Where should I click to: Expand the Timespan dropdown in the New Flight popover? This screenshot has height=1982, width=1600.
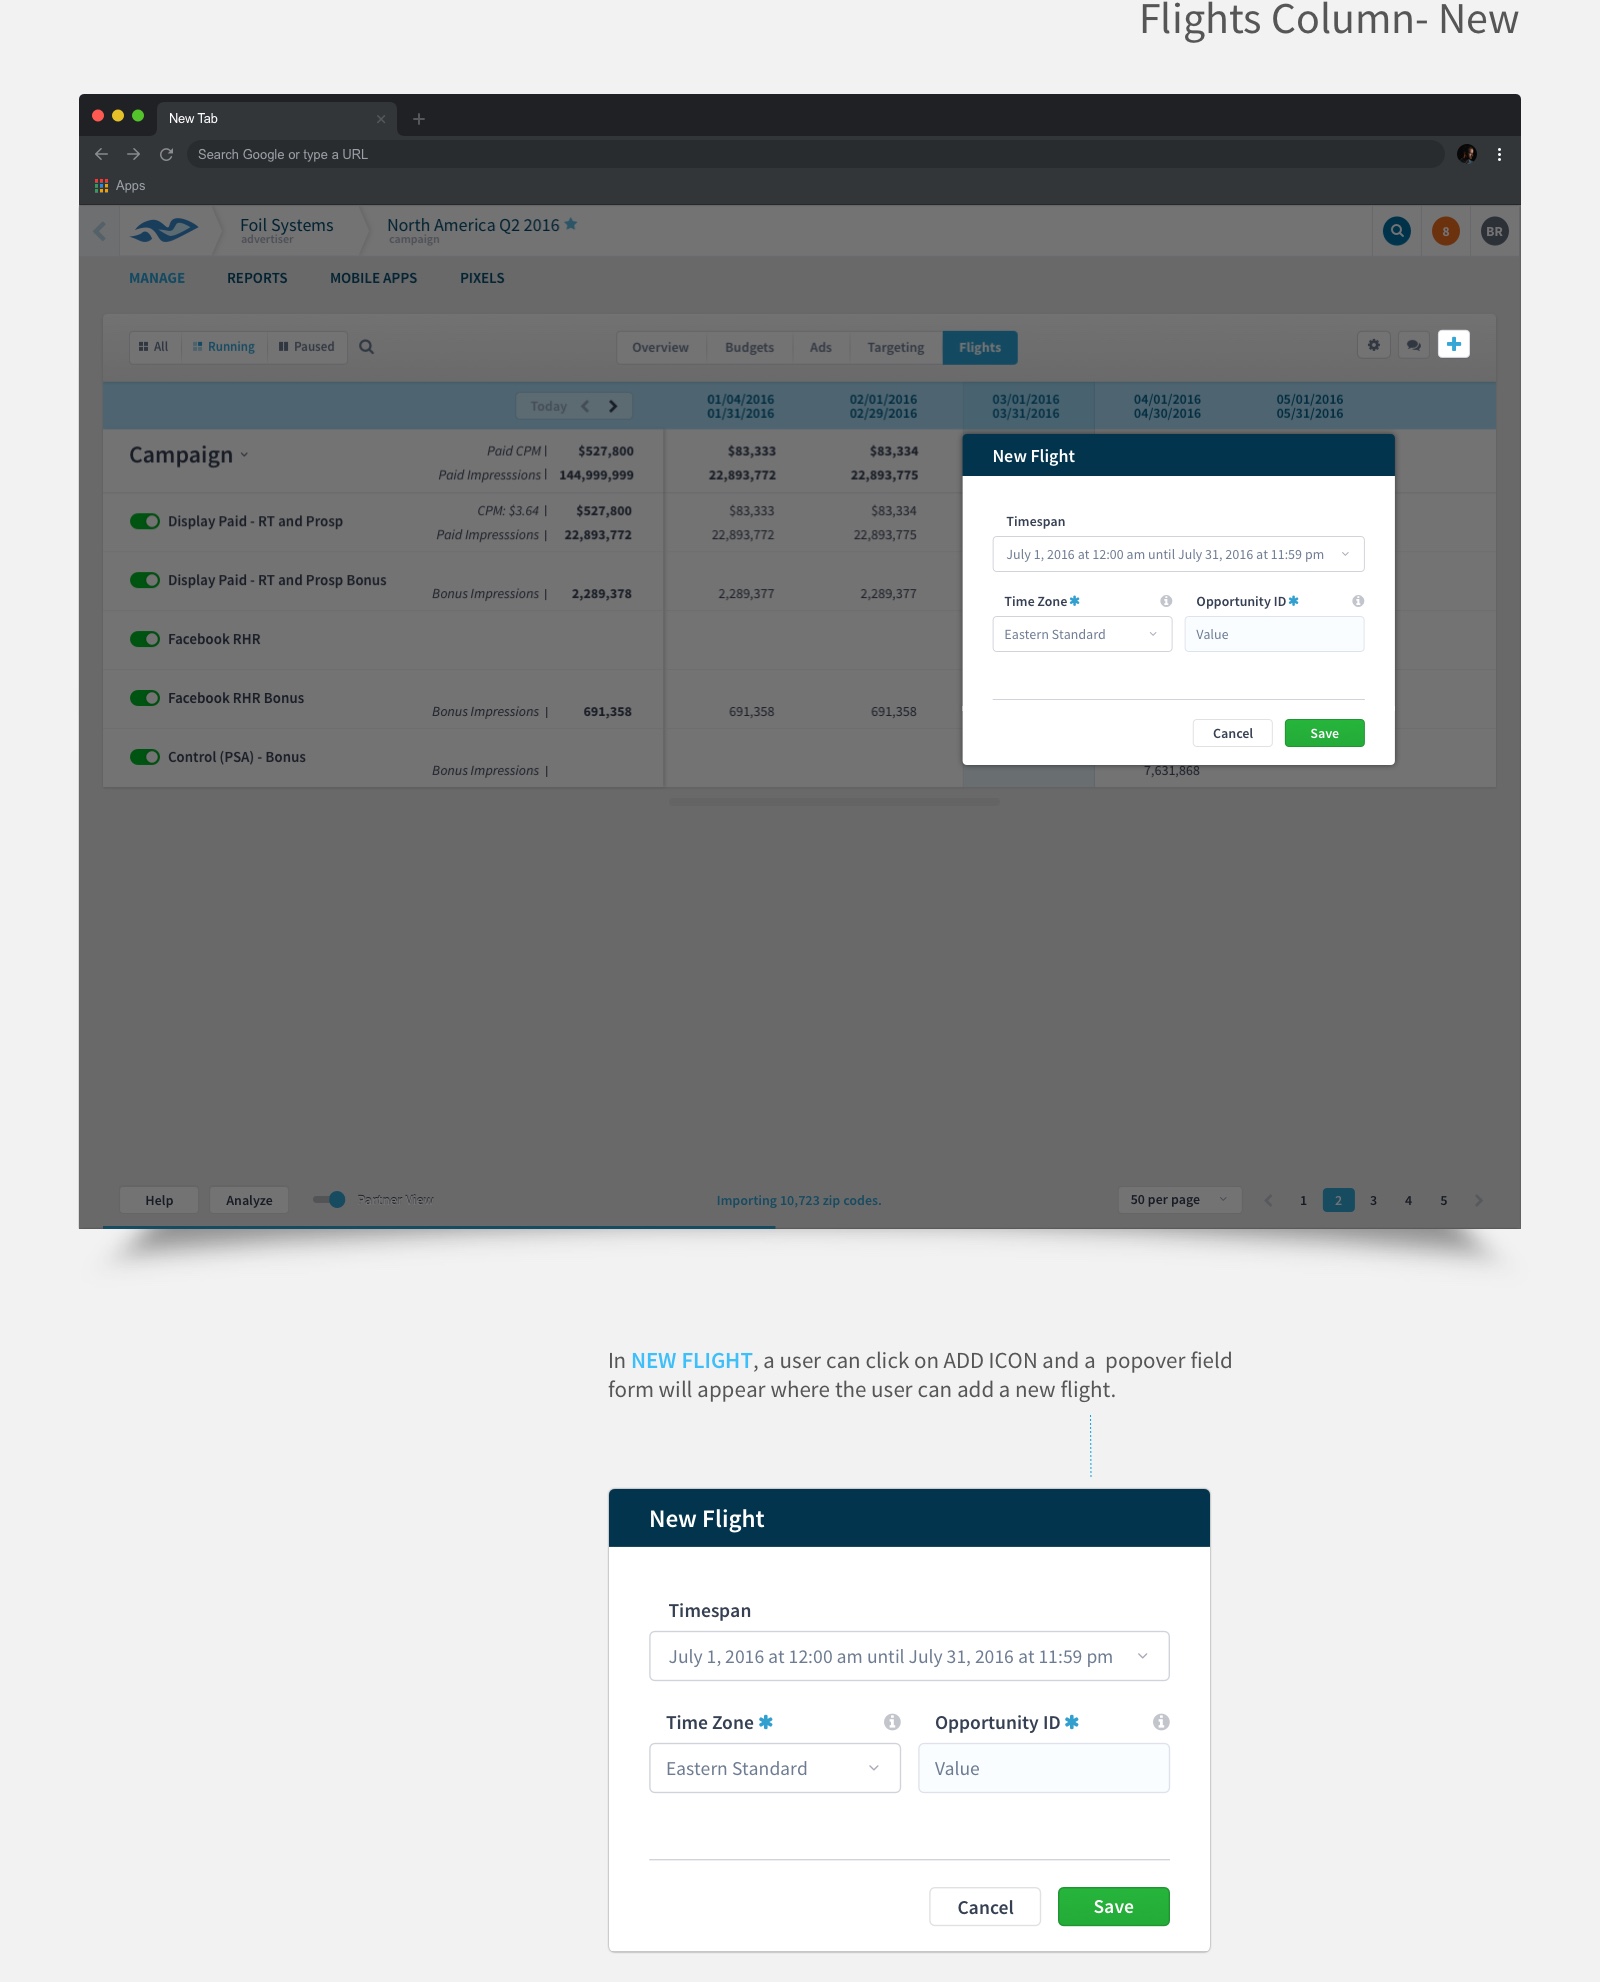point(1178,554)
